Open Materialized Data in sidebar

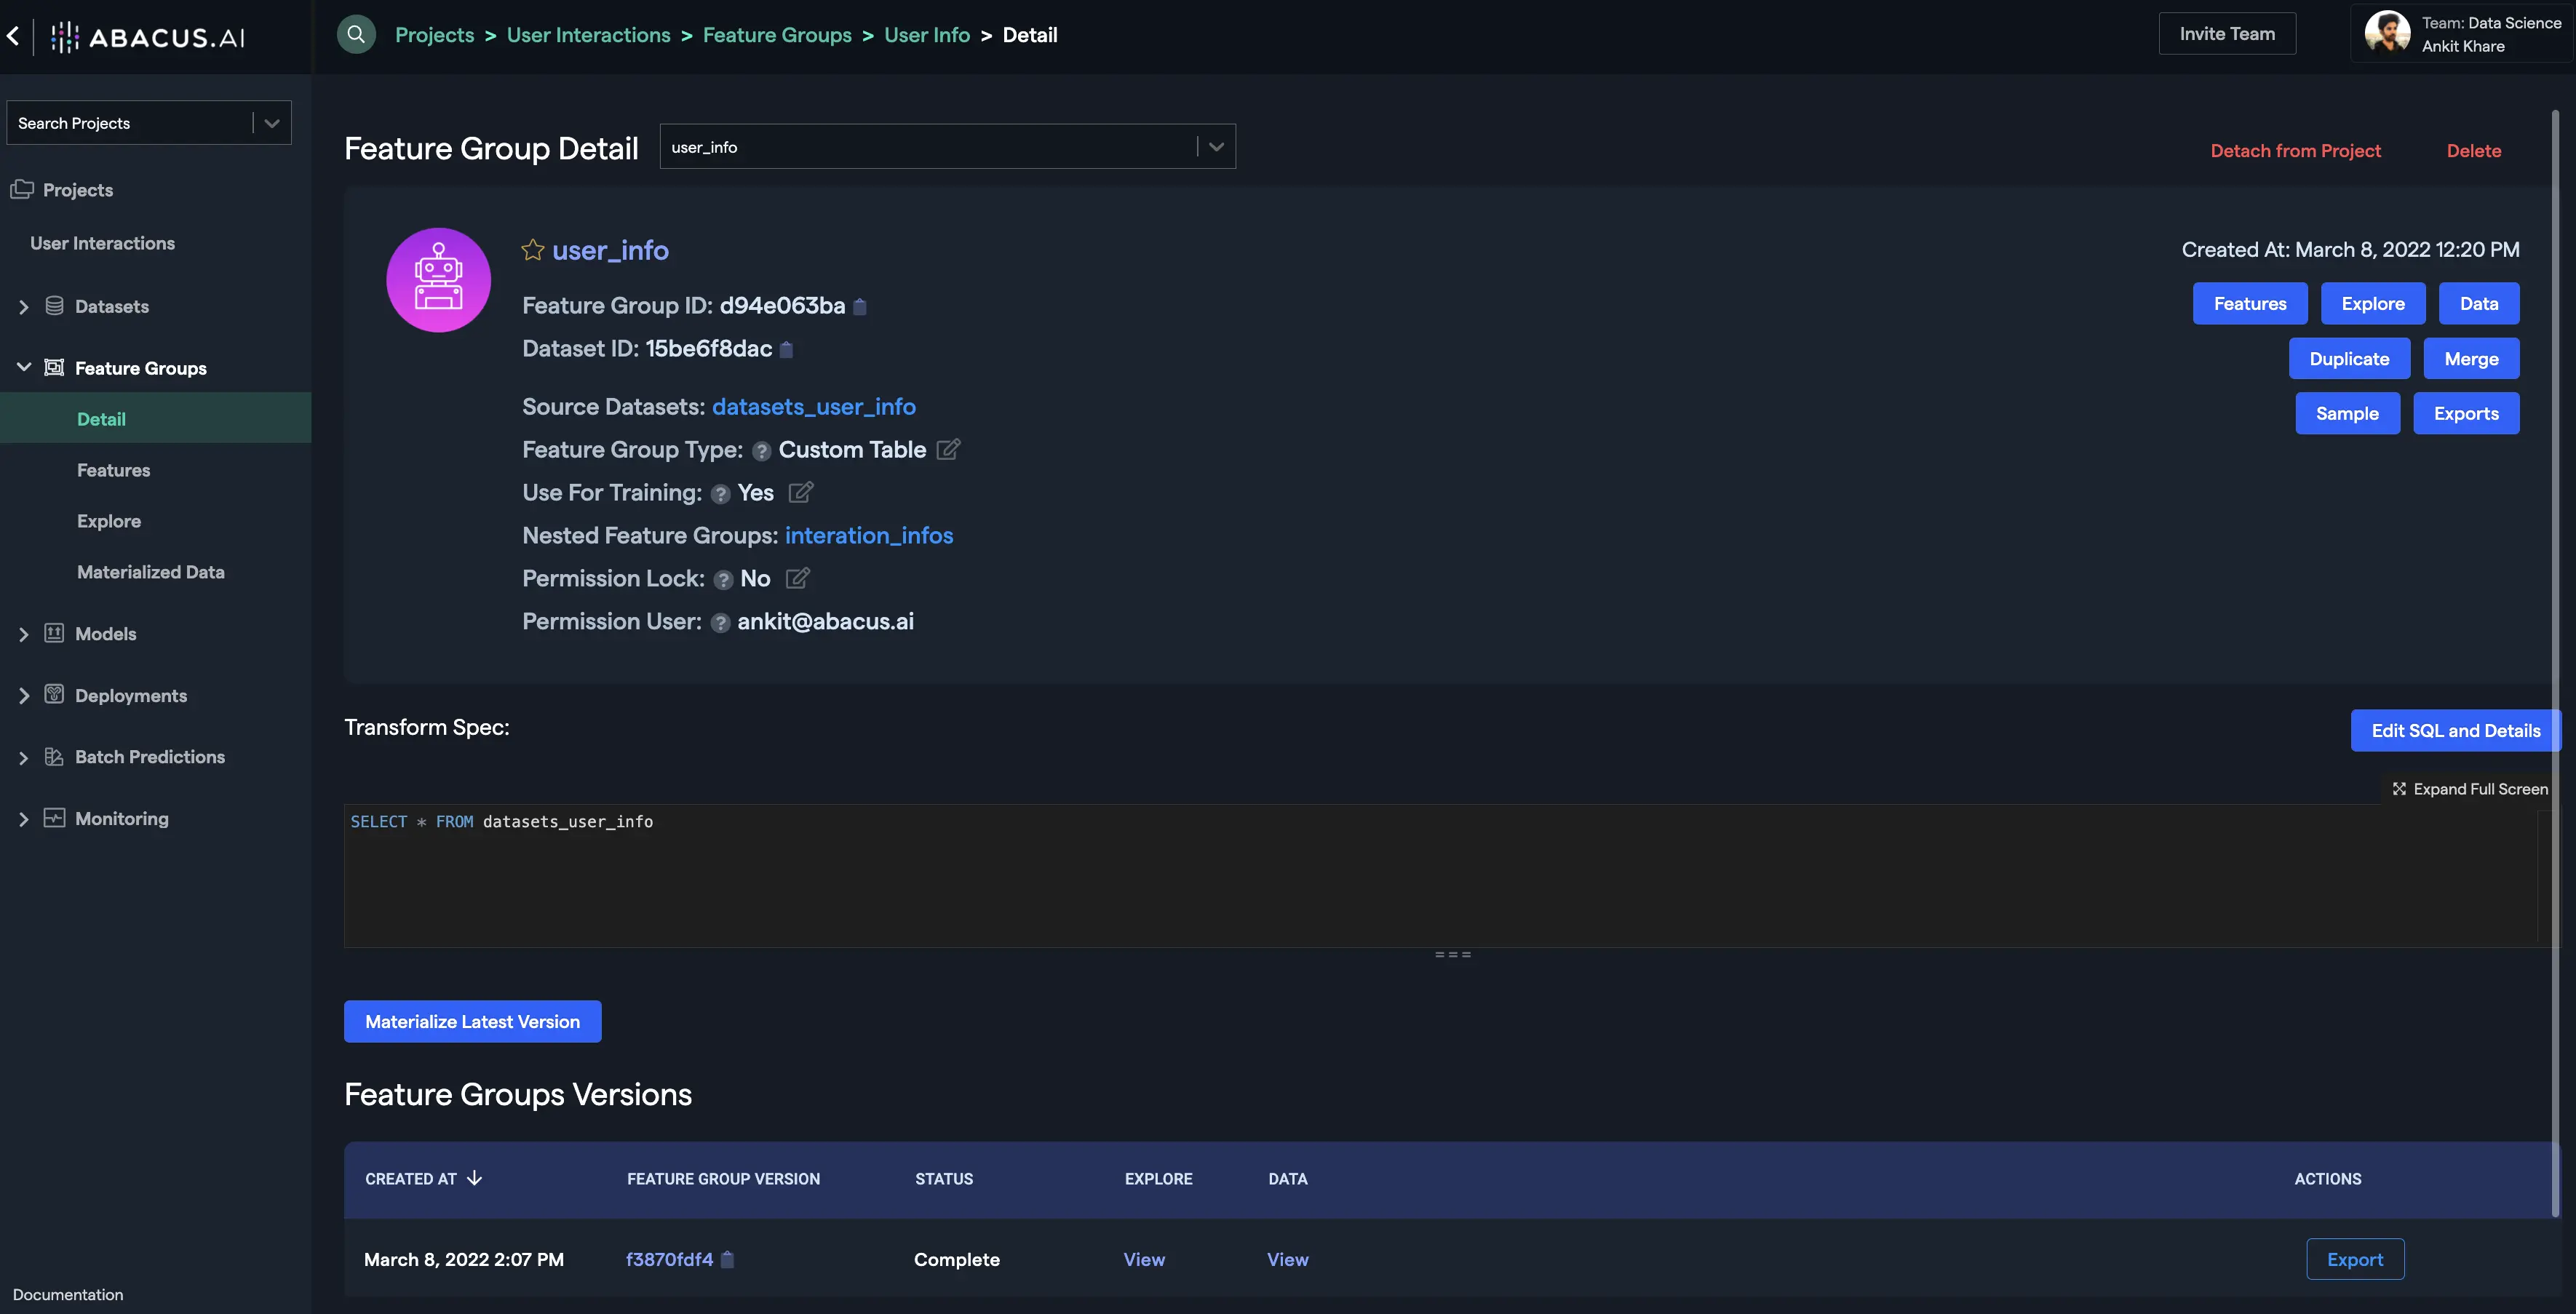(150, 572)
